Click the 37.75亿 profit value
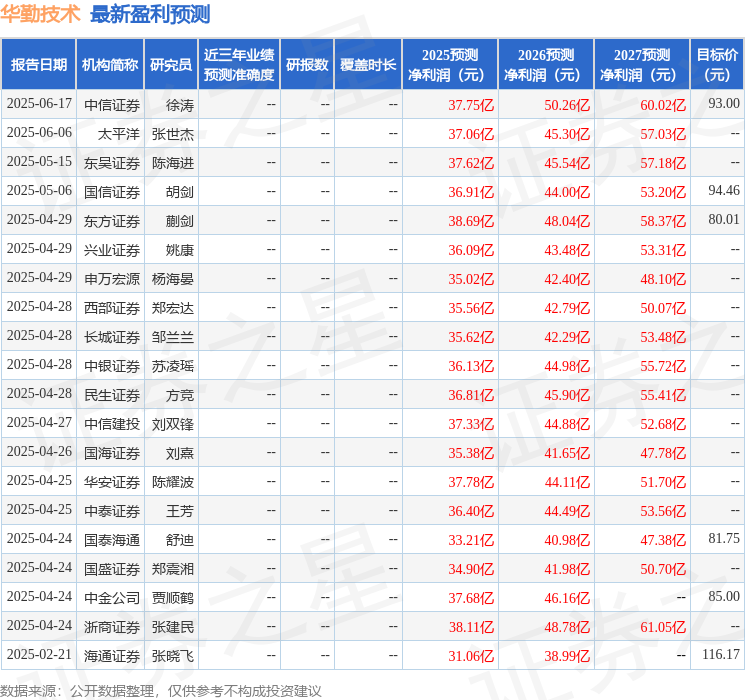Viewport: 745px width, 700px height. coord(471,105)
